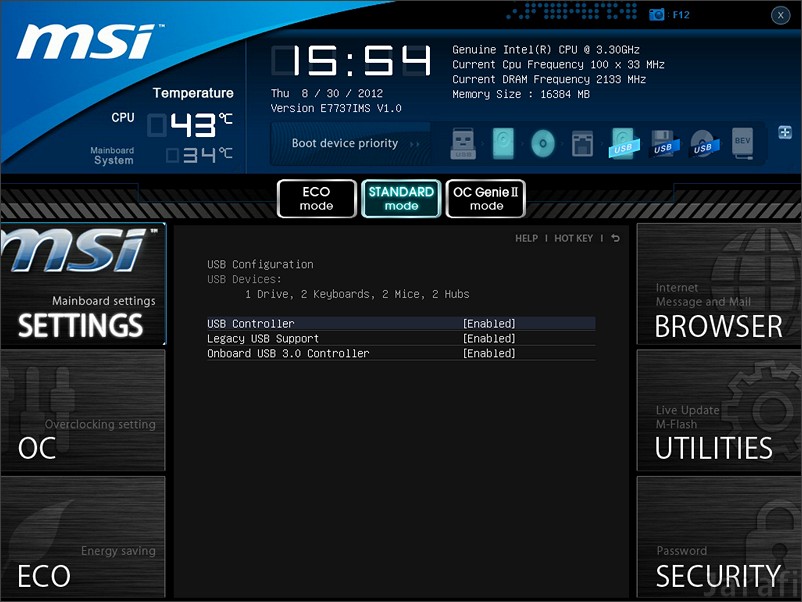Open the HELP panel
Viewport: 802px width, 602px height.
tap(526, 238)
